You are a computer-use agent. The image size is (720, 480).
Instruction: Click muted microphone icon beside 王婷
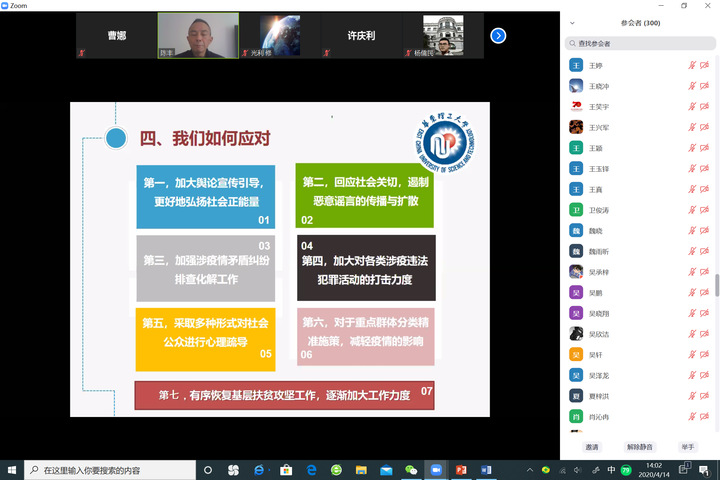(x=691, y=64)
